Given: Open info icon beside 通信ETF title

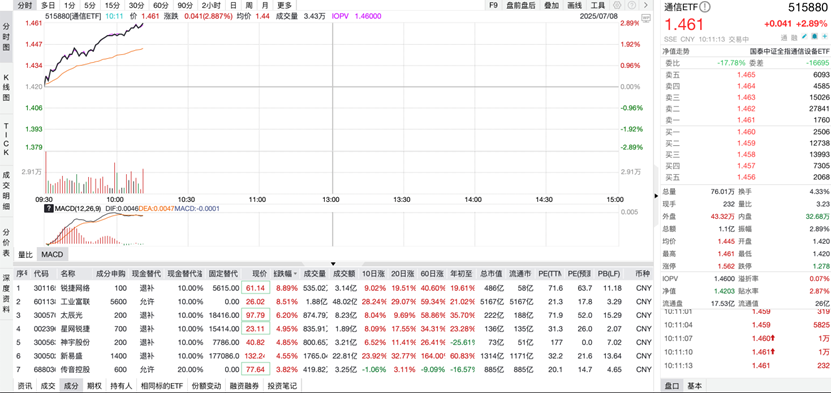Looking at the screenshot, I should (x=704, y=7).
